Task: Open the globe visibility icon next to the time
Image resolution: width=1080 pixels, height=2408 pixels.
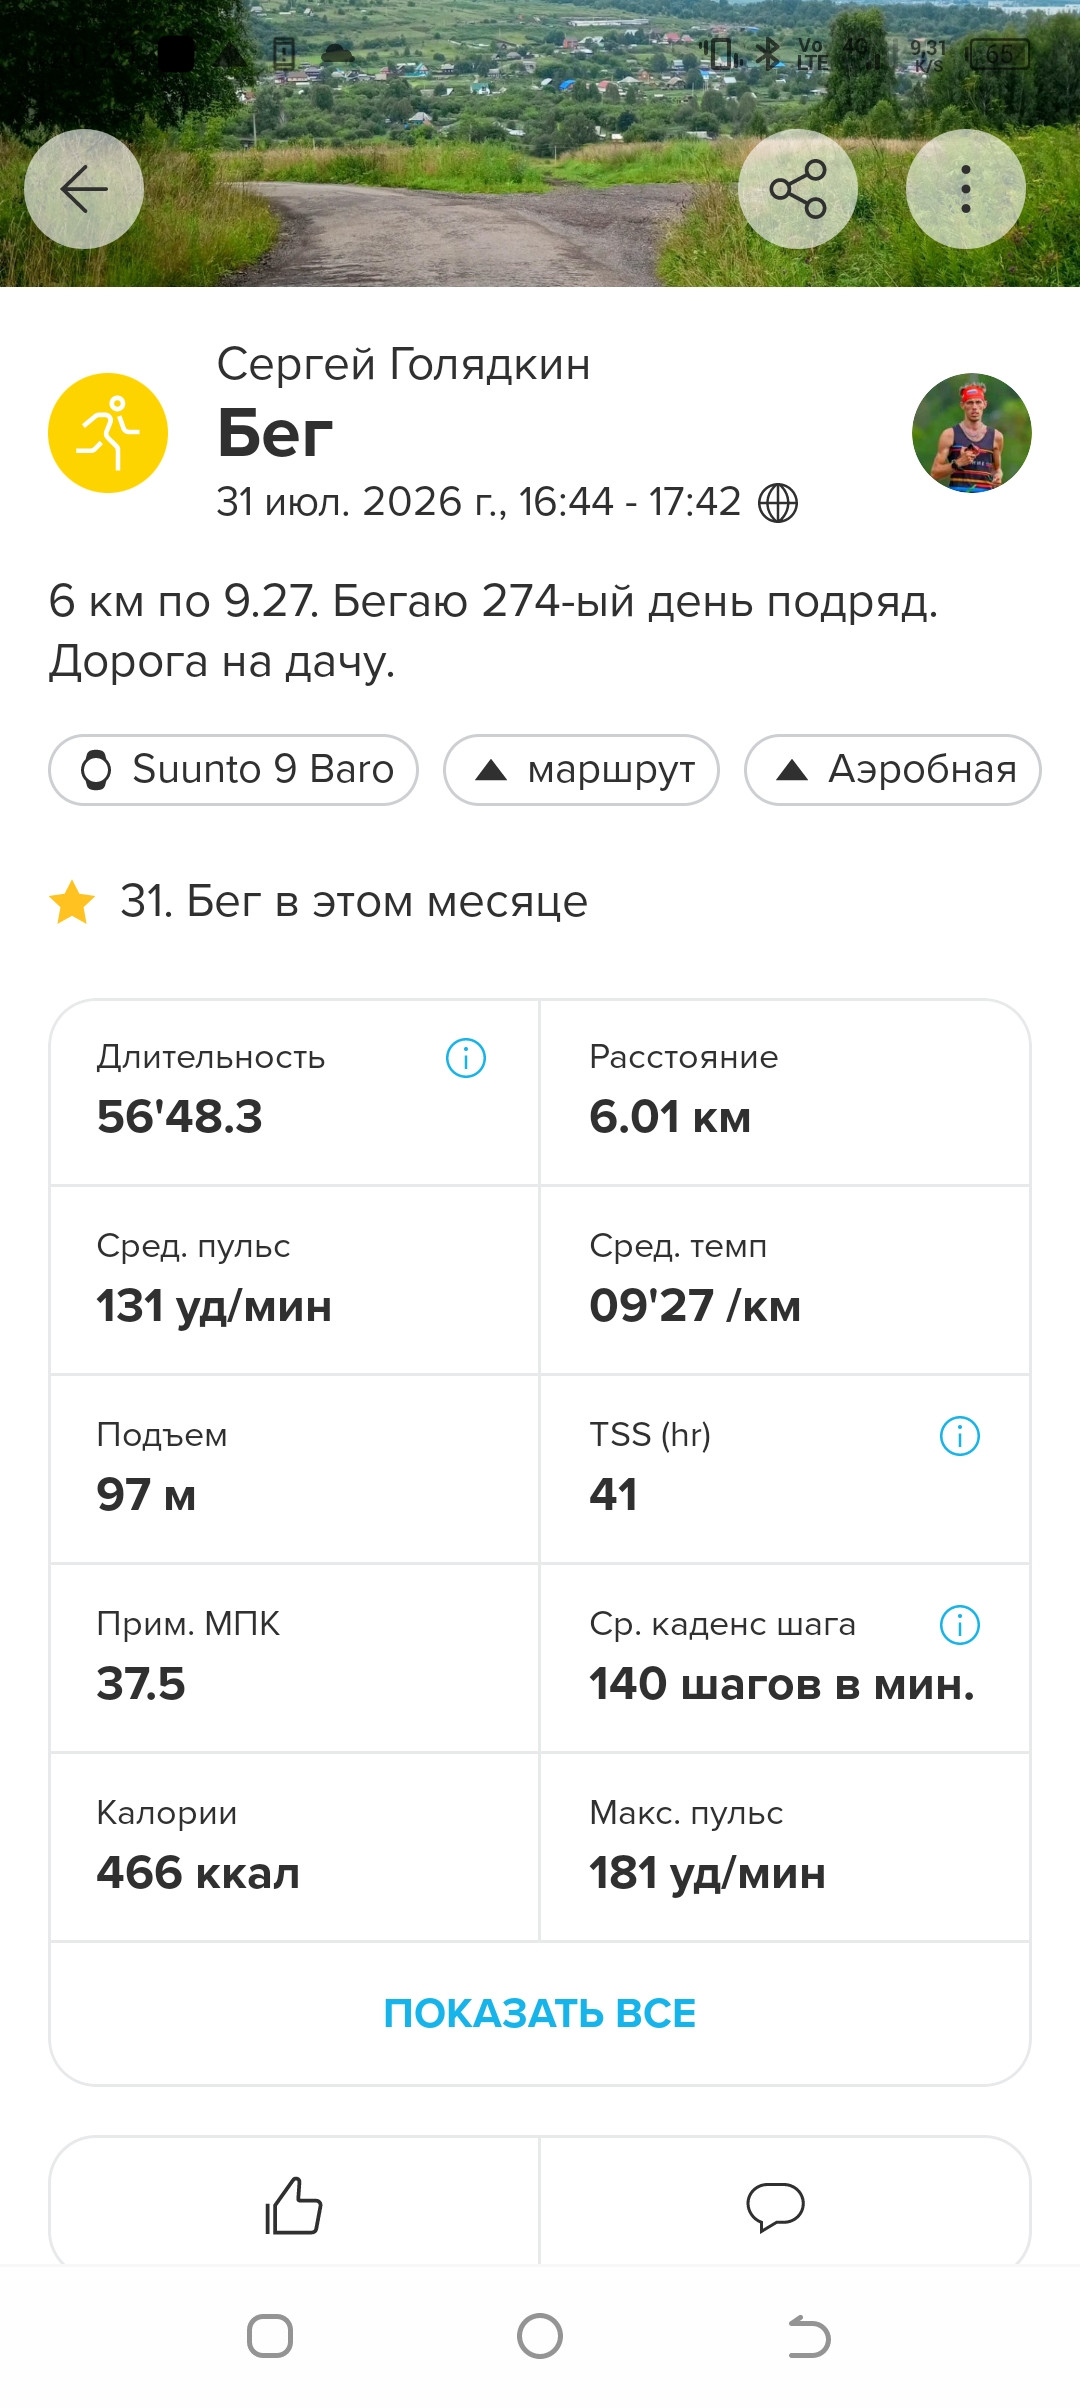Action: click(778, 503)
